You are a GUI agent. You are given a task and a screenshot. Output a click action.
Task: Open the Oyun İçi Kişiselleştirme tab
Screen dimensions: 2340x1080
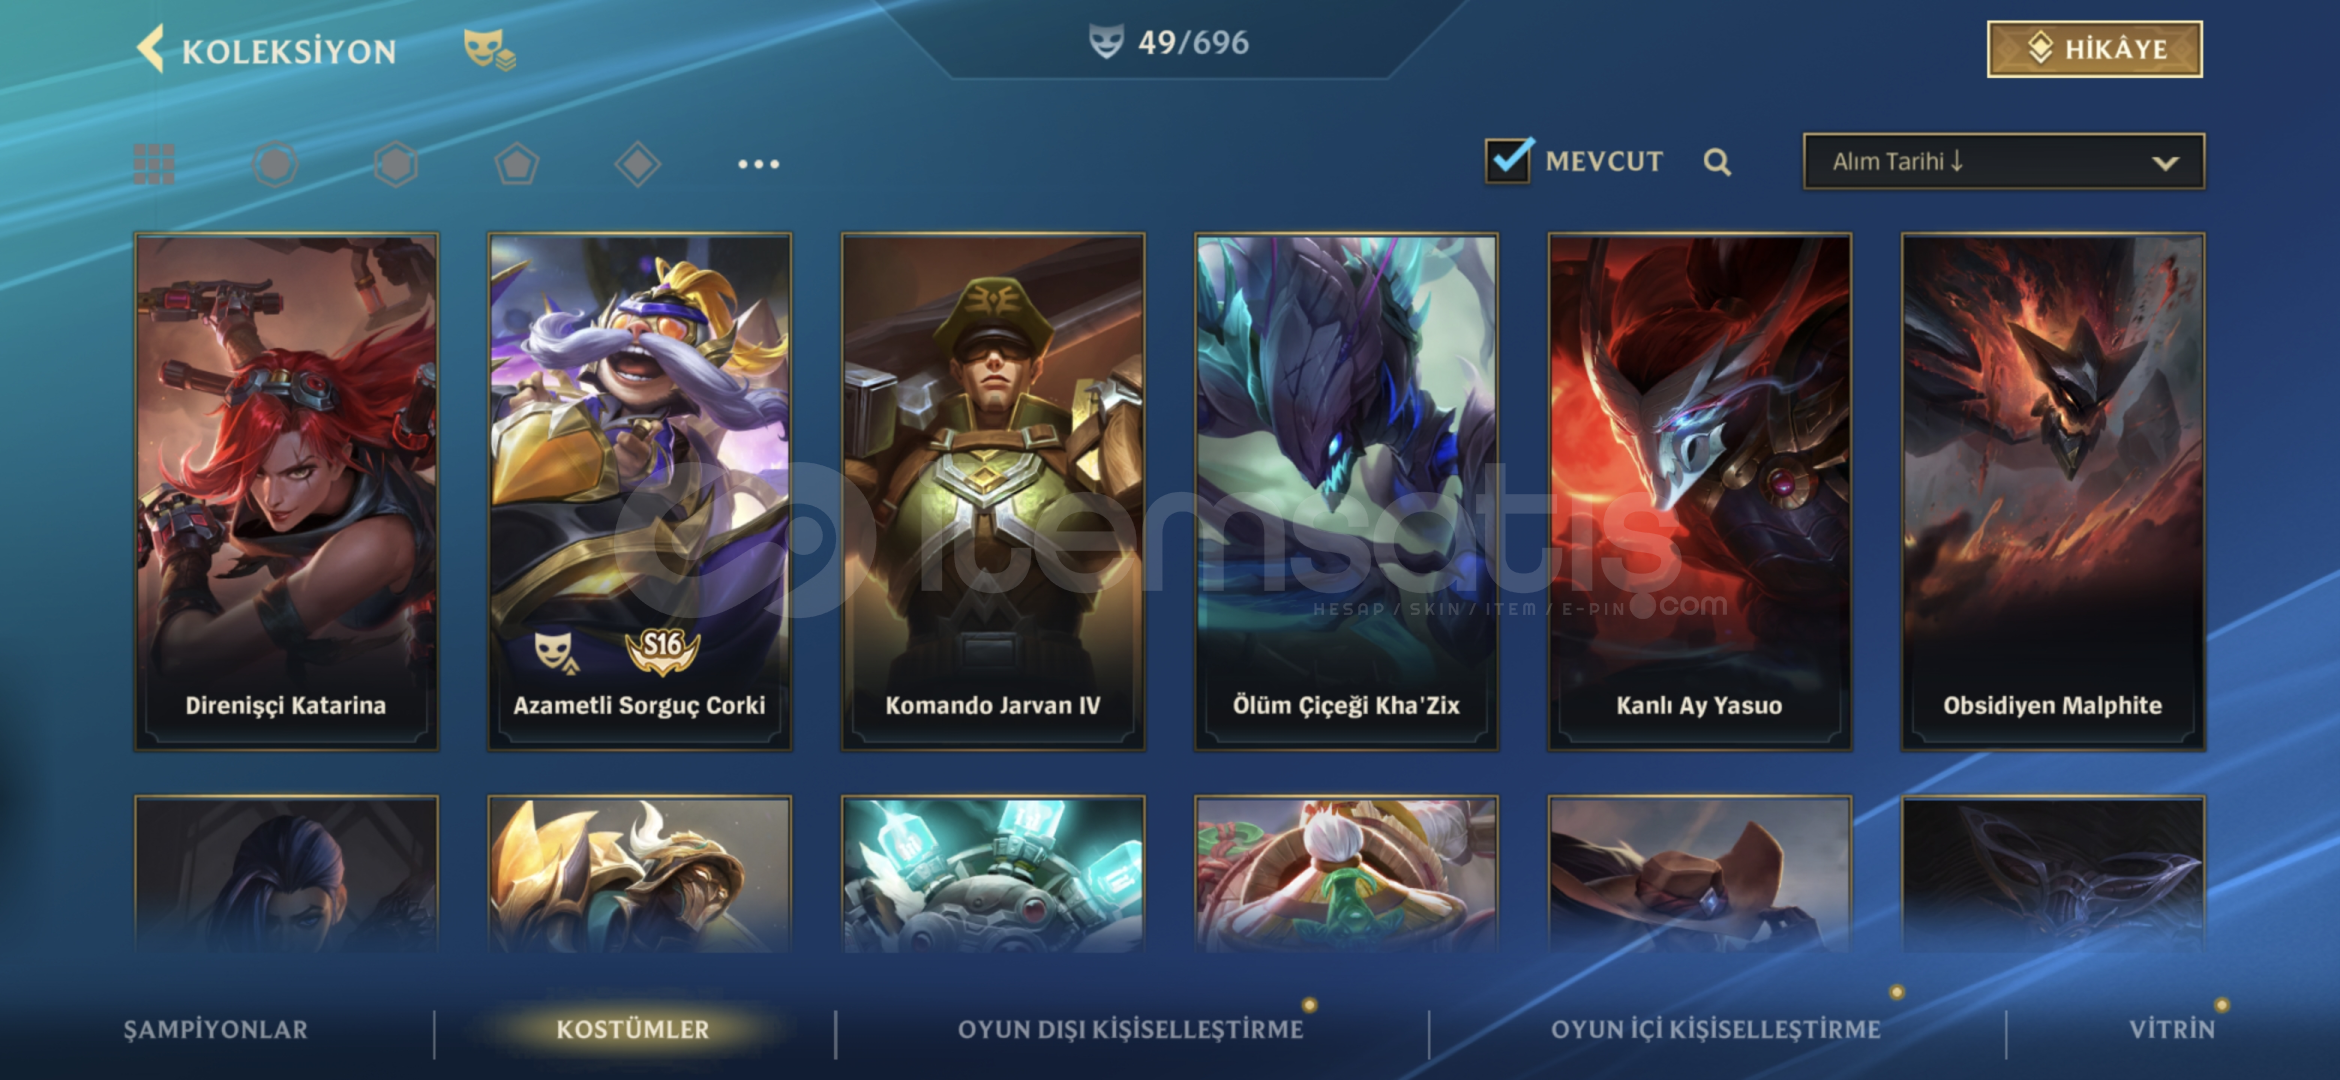1715,1029
